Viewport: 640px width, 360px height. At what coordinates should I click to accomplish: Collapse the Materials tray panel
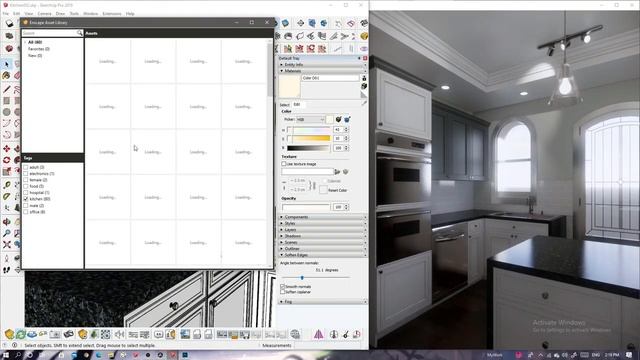pyautogui.click(x=322, y=71)
